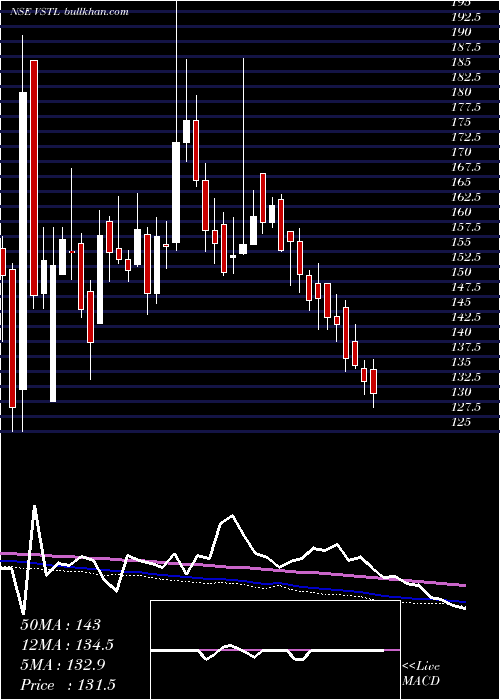Click inside the MACD inset chart box
Image resolution: width=500 pixels, height=700 pixels.
pos(275,650)
